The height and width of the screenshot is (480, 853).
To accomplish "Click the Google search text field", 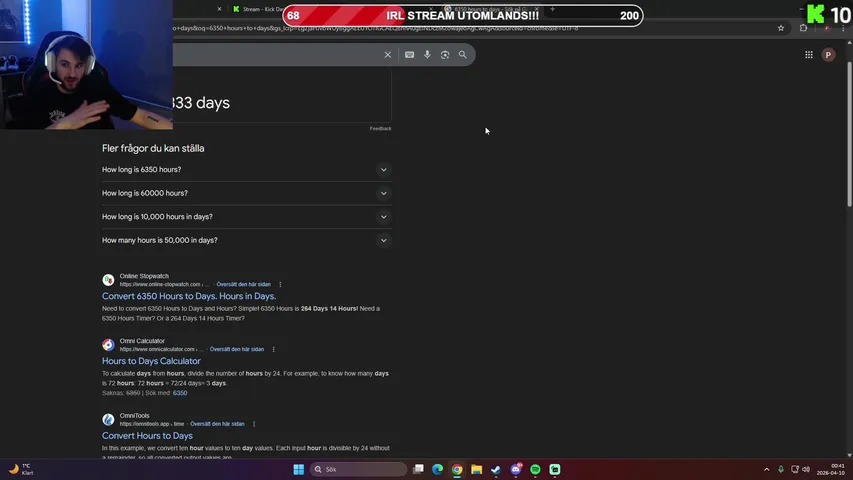I will pos(275,54).
